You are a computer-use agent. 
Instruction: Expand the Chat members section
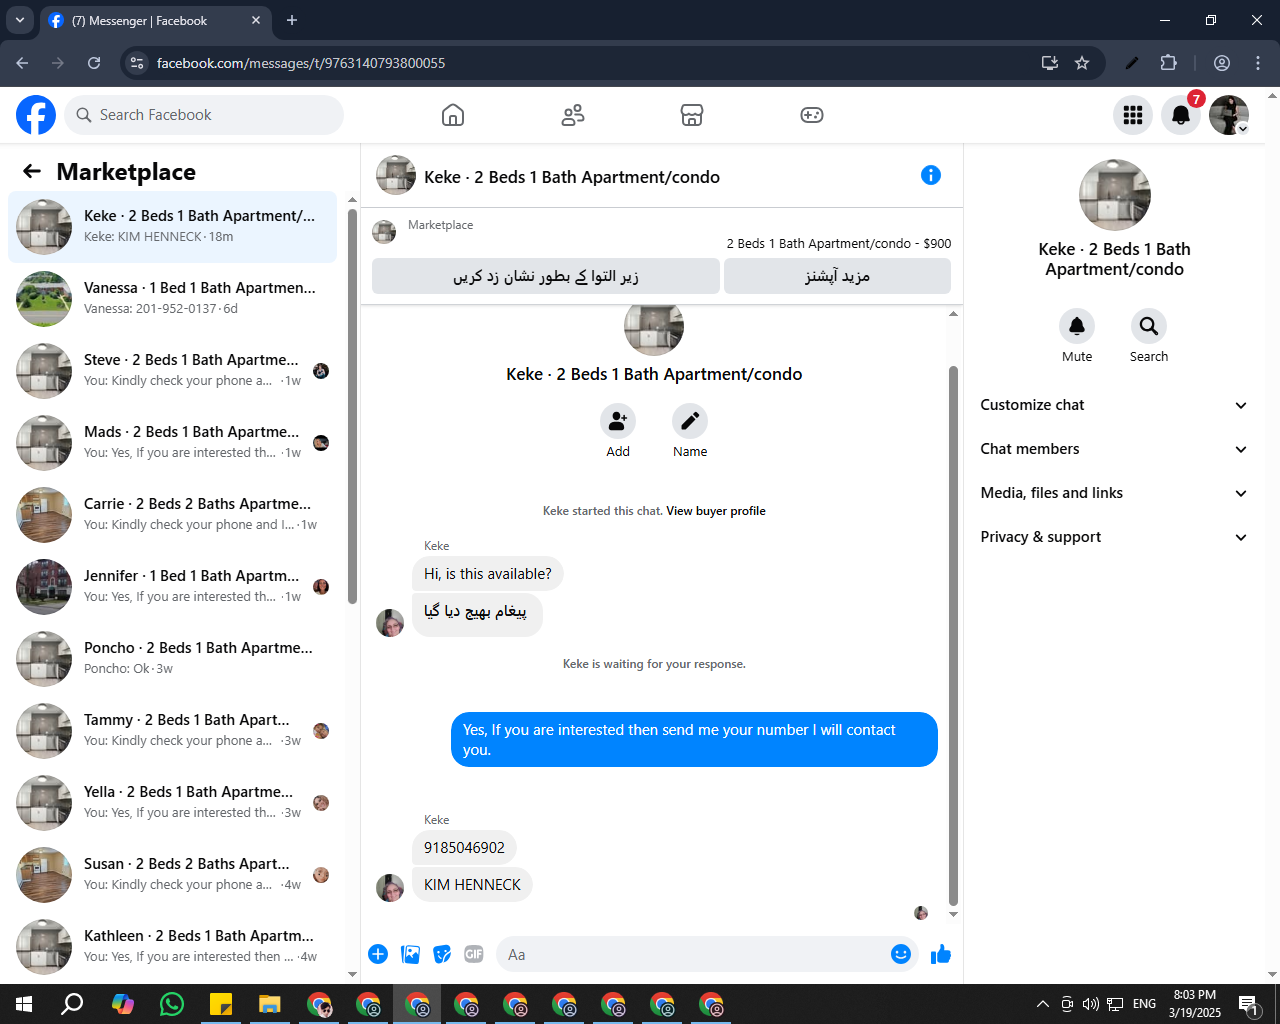(1114, 449)
